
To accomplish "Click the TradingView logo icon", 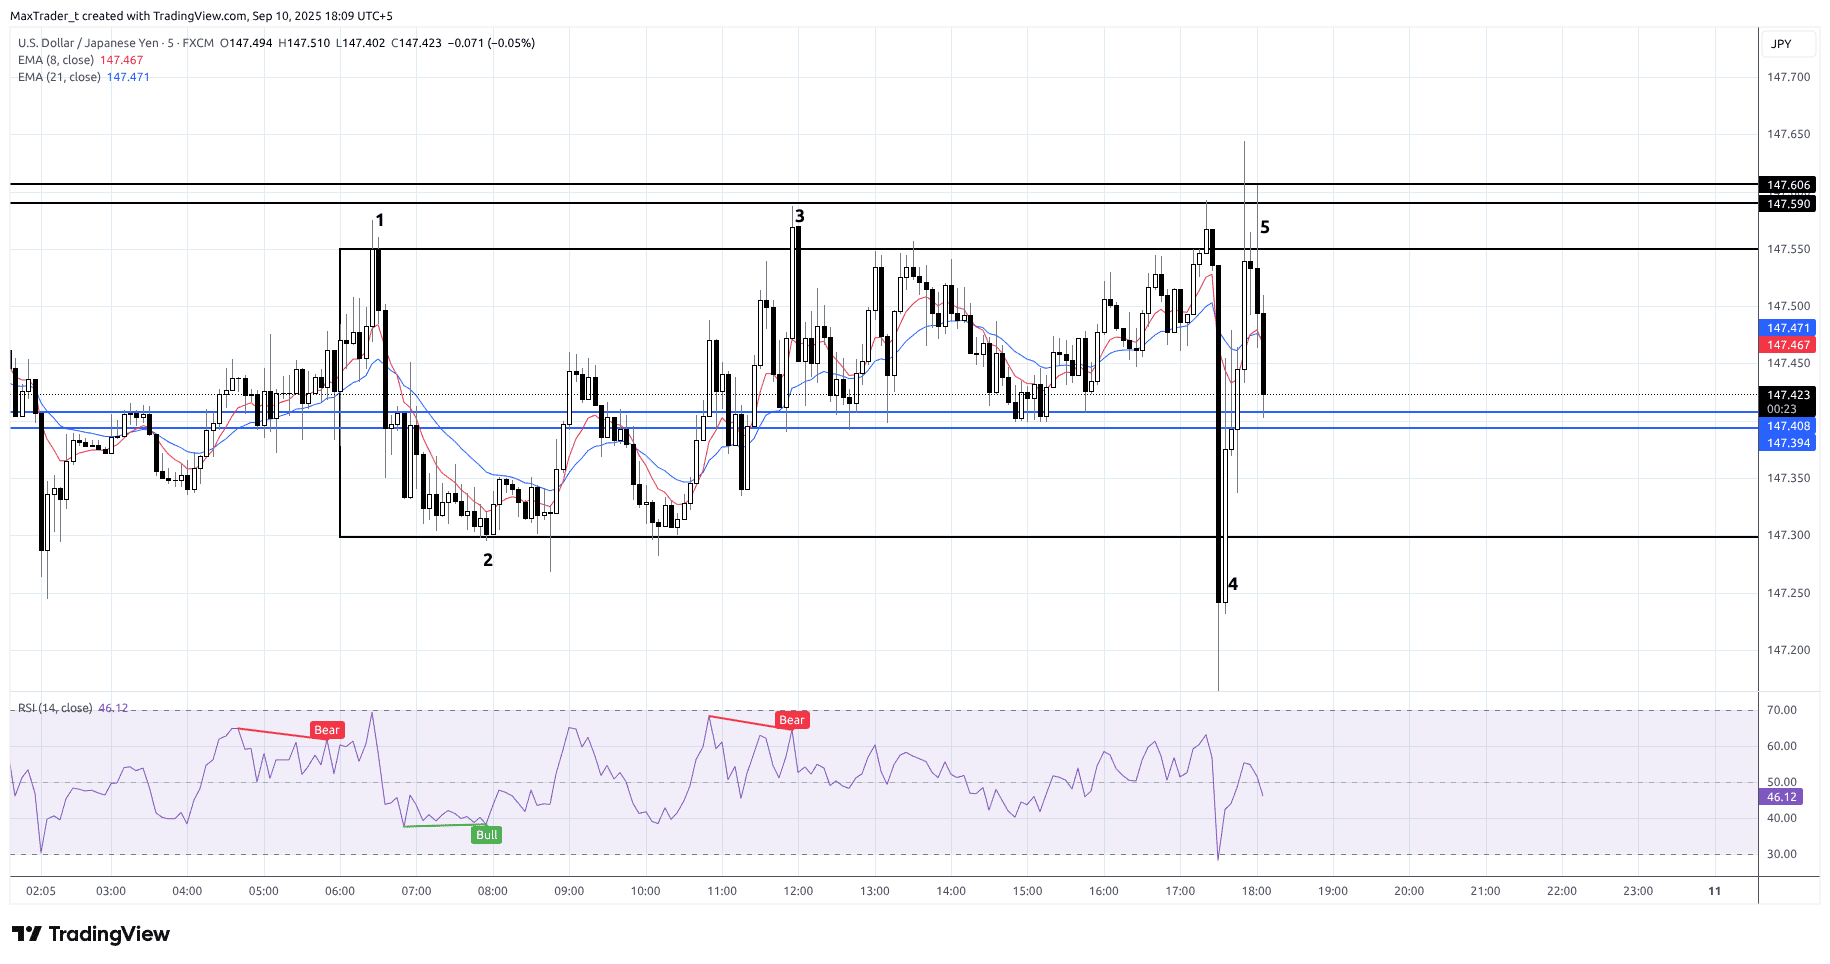I will [27, 934].
